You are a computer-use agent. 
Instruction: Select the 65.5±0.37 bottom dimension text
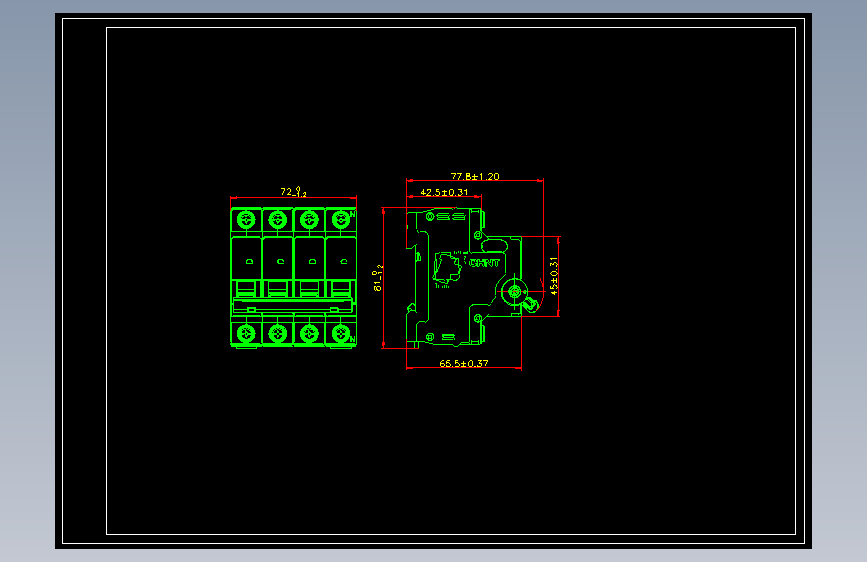click(x=463, y=363)
